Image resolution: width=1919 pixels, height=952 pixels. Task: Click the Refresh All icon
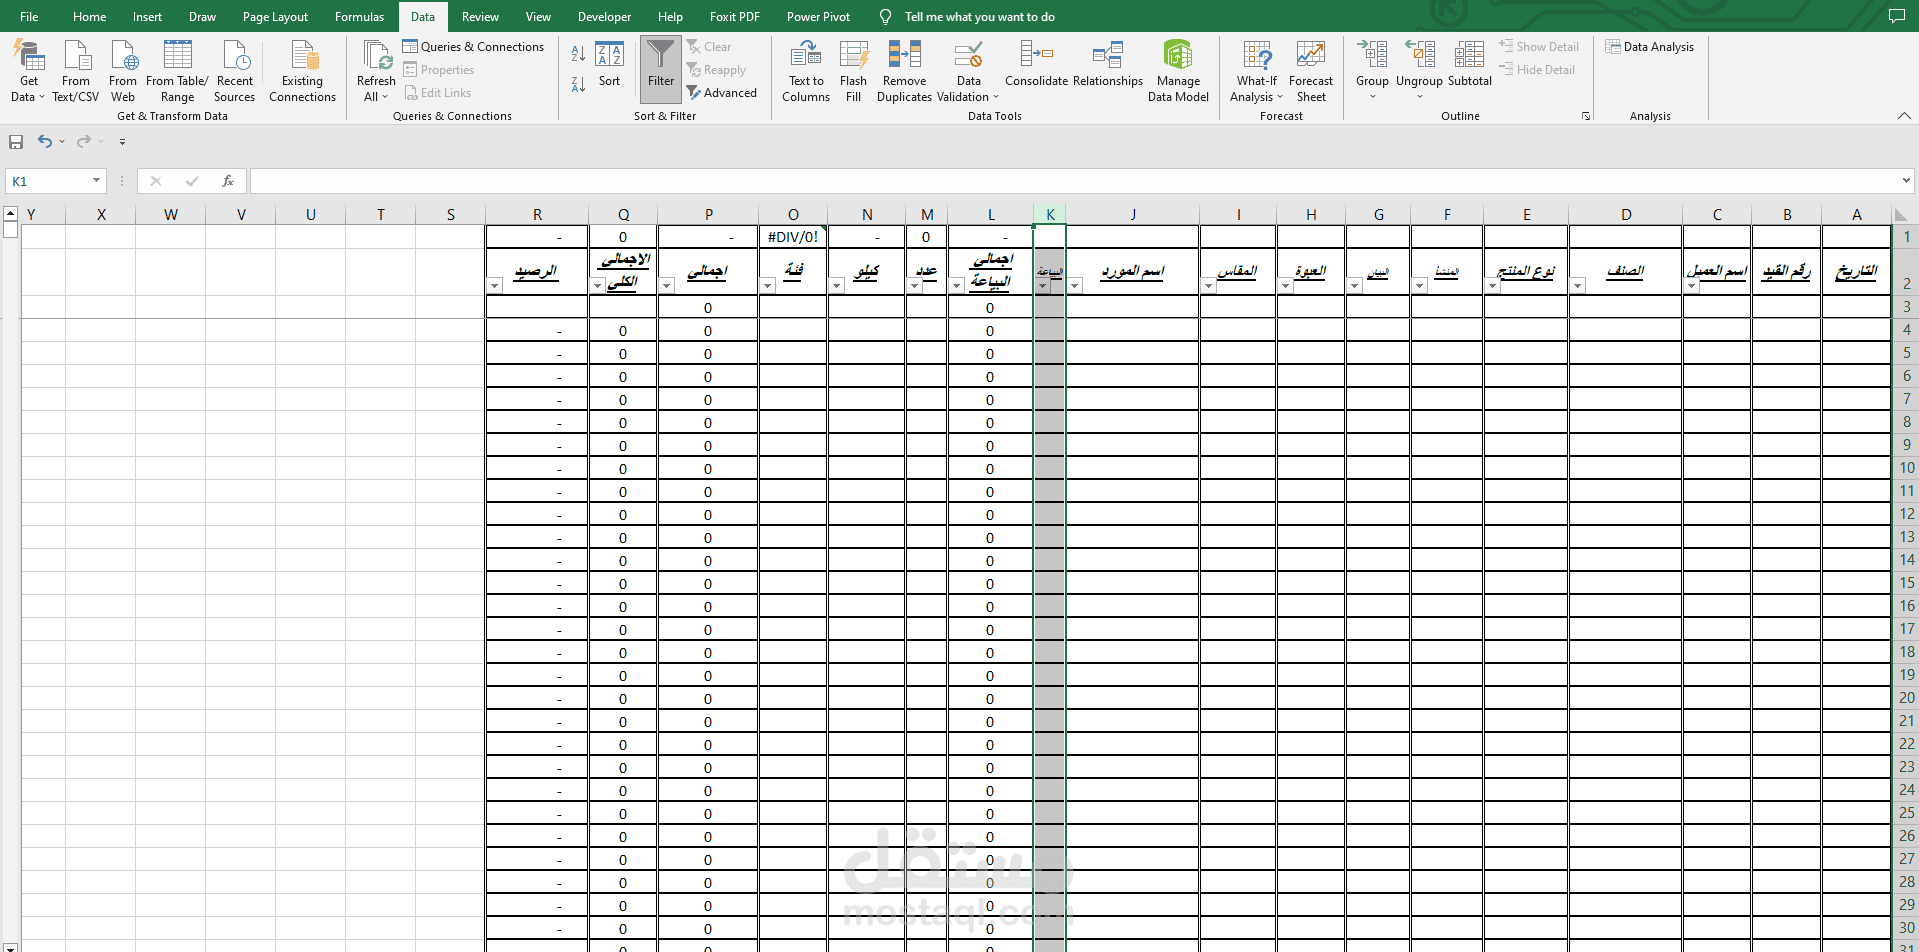pos(376,55)
